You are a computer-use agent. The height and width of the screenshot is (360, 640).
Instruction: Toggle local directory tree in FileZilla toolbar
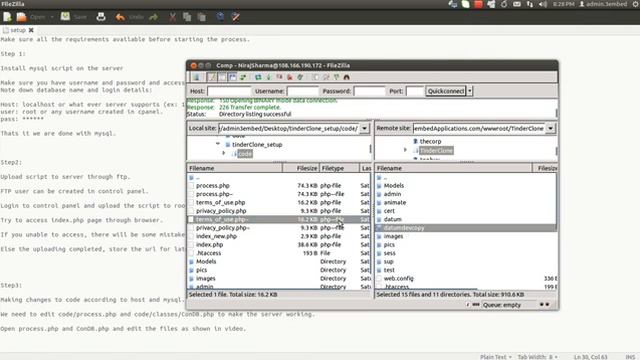pos(222,77)
